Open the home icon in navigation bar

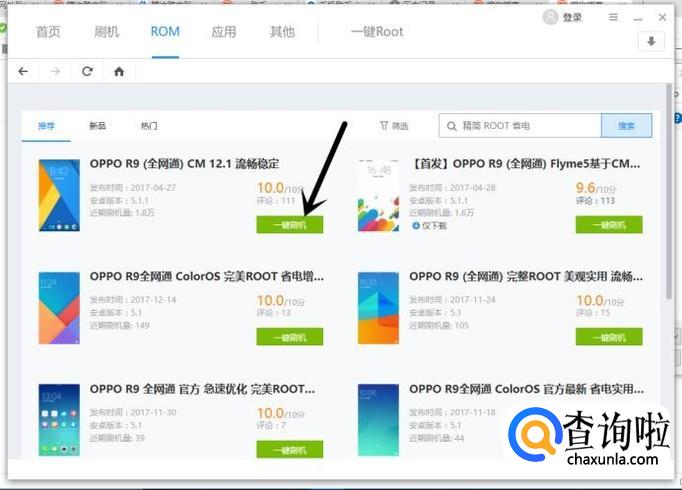(x=119, y=72)
